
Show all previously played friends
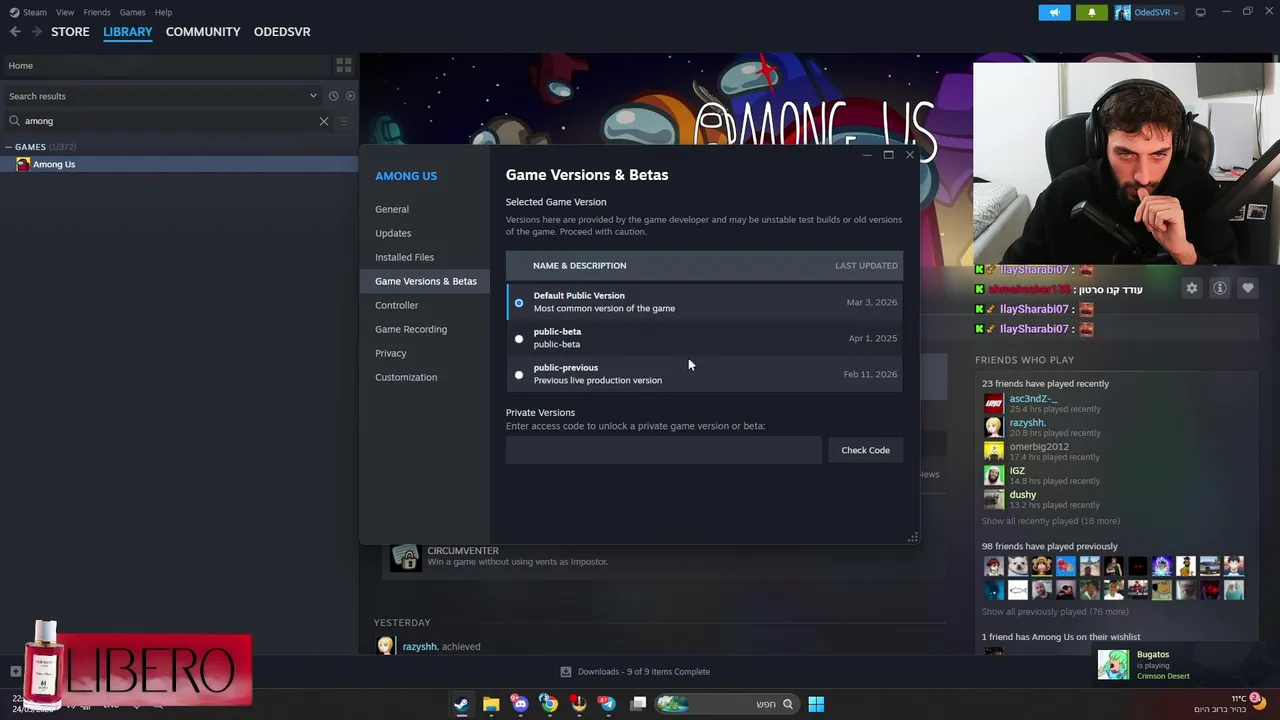pyautogui.click(x=1054, y=612)
